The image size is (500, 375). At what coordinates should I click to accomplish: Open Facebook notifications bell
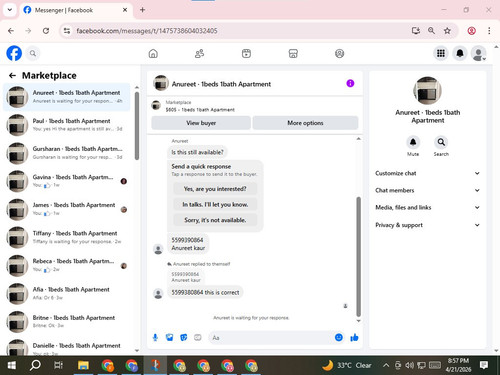coord(460,53)
